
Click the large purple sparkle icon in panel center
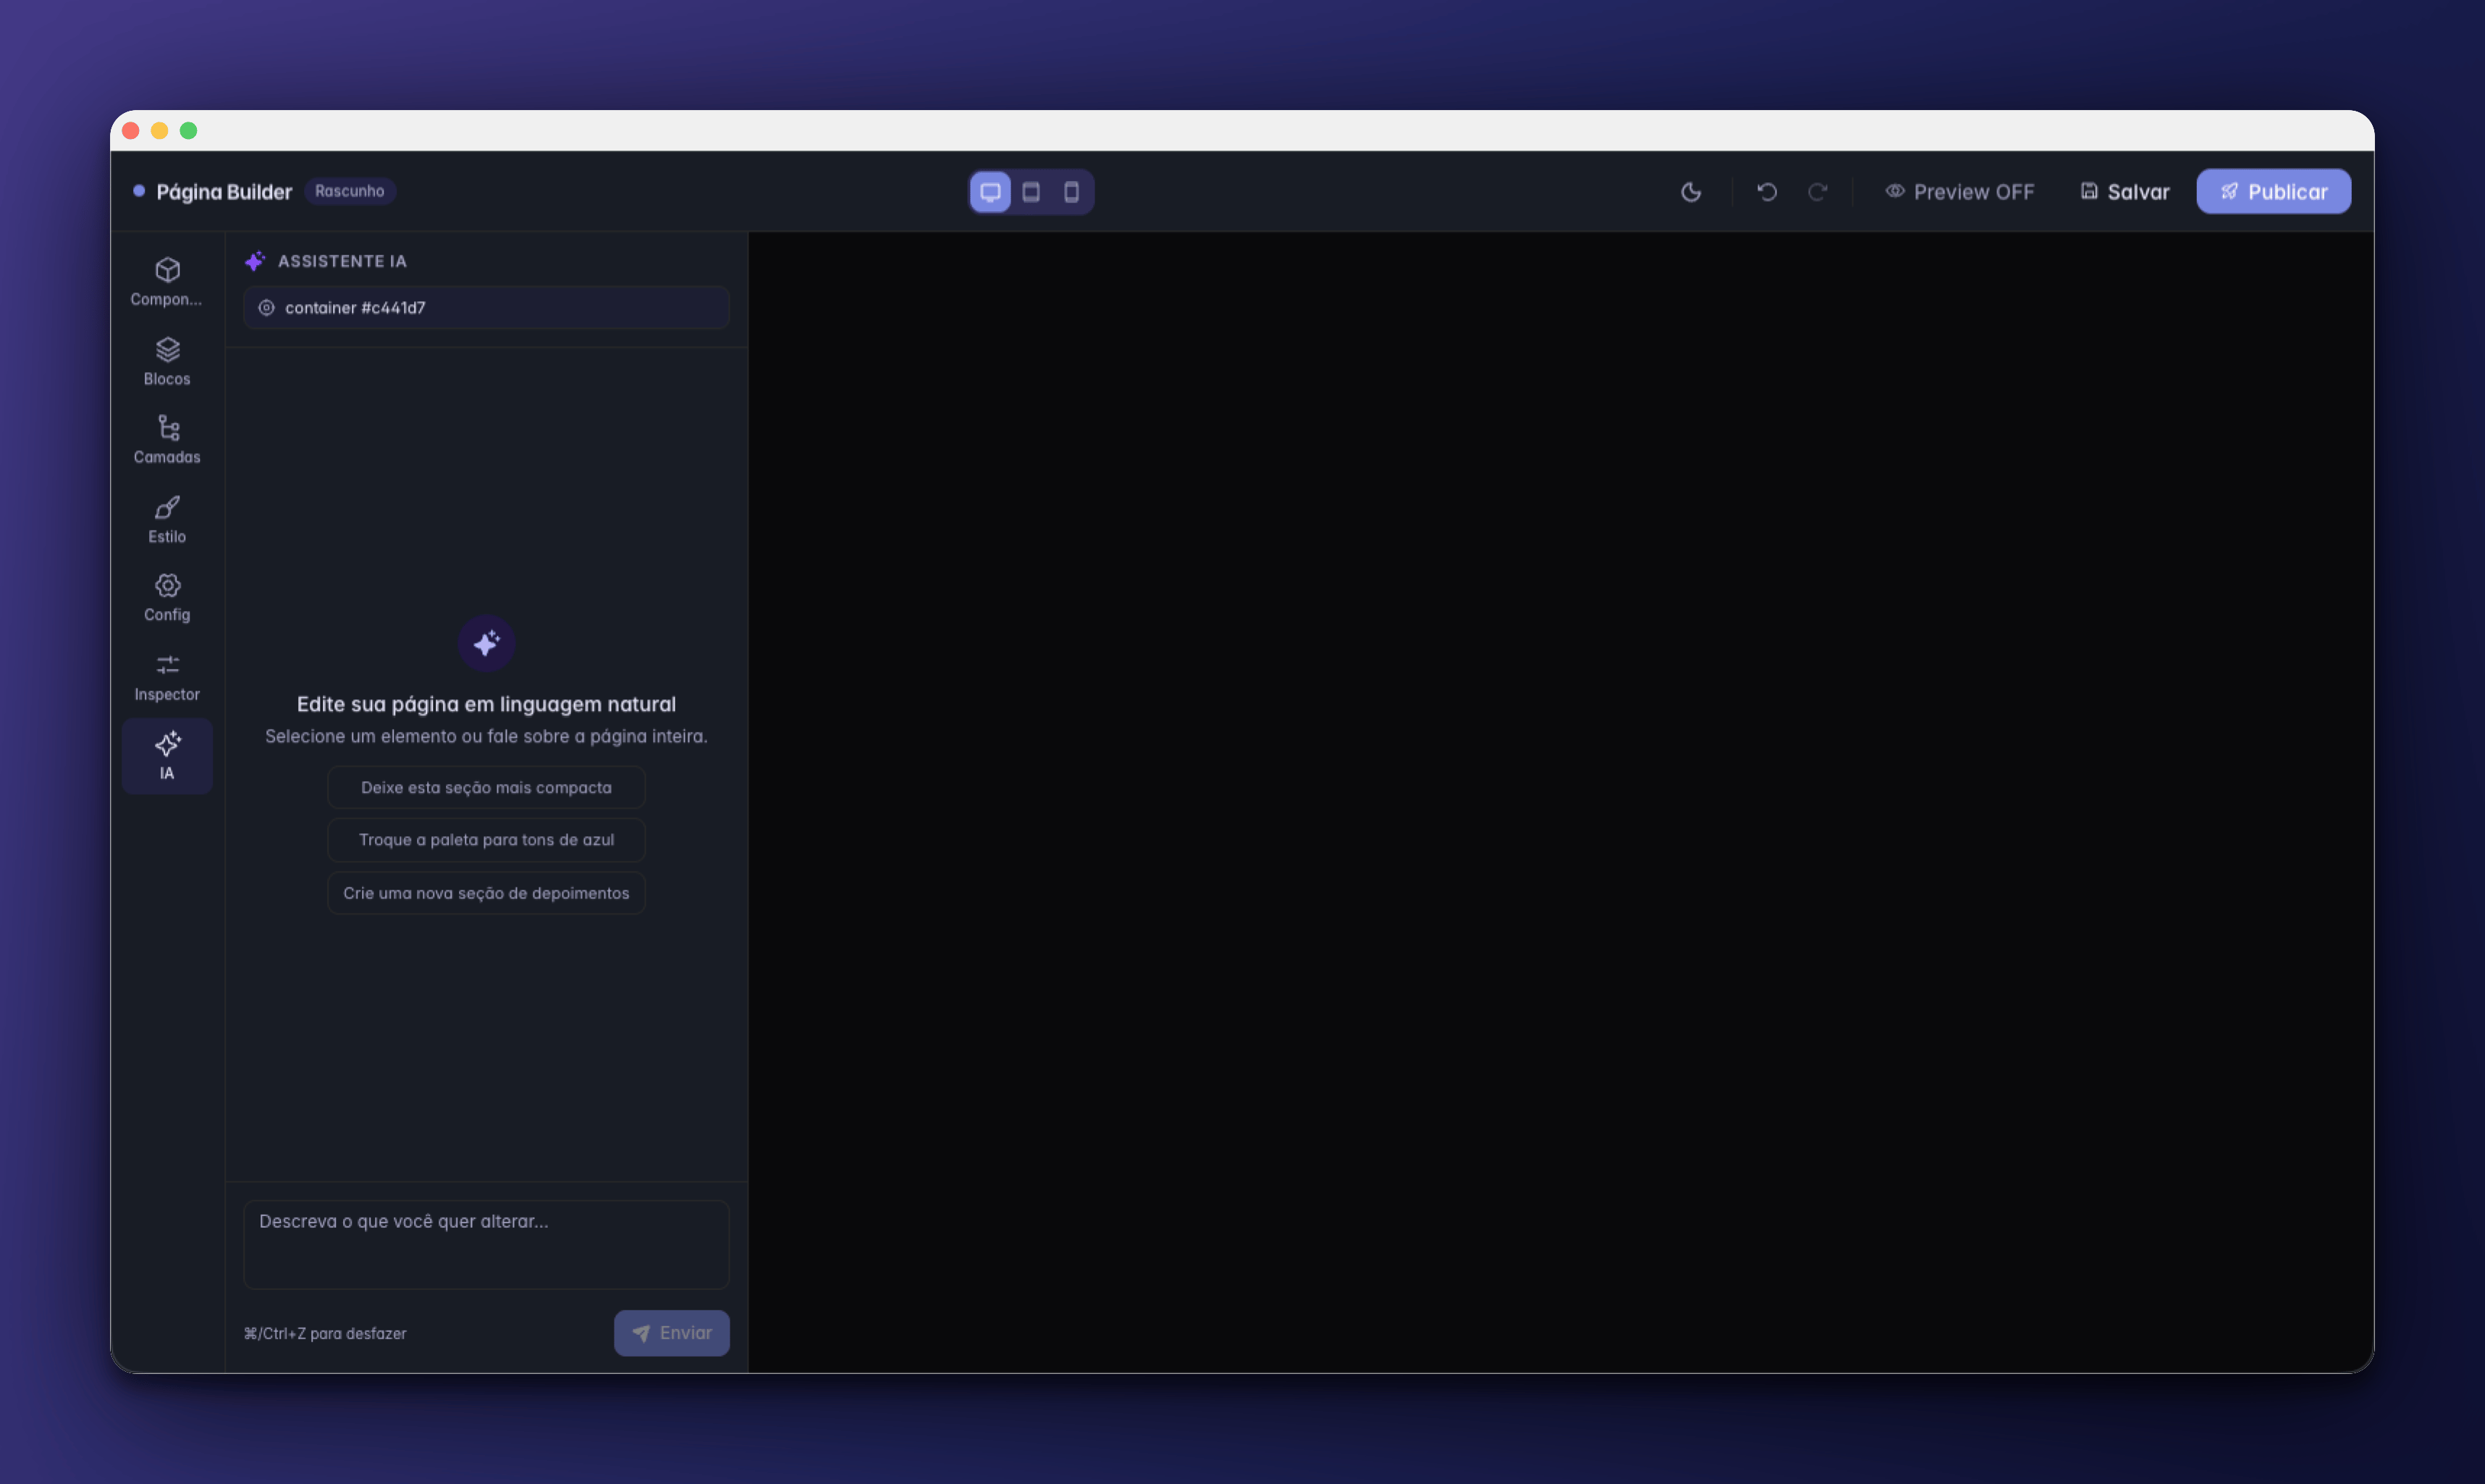point(486,643)
